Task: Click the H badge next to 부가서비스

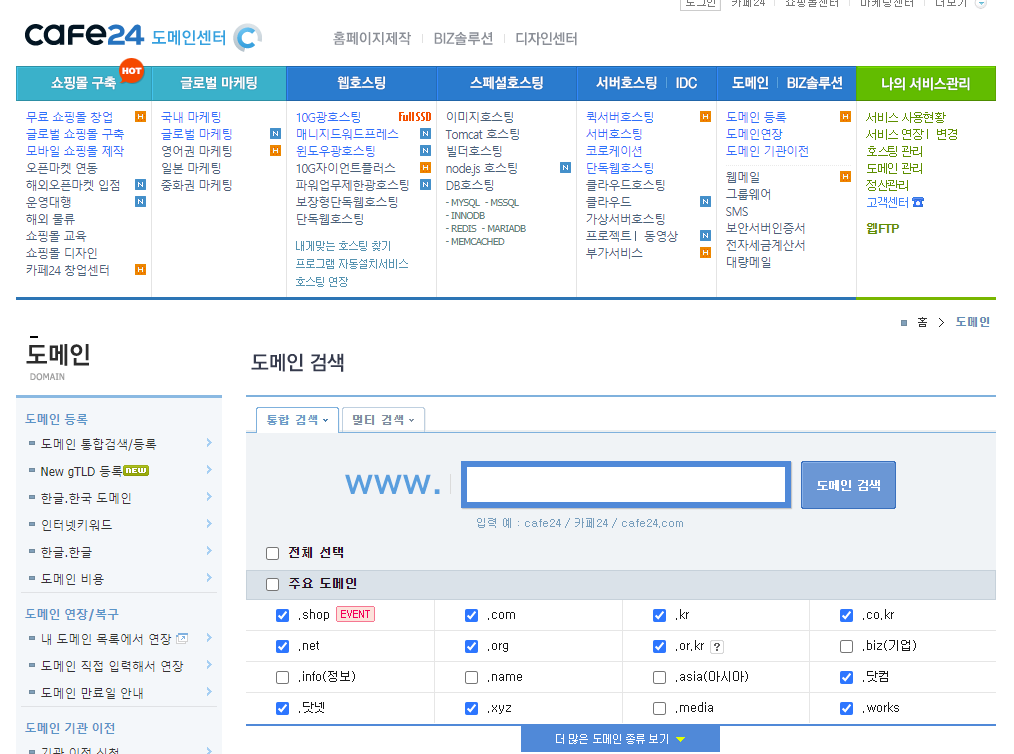Action: (x=705, y=253)
